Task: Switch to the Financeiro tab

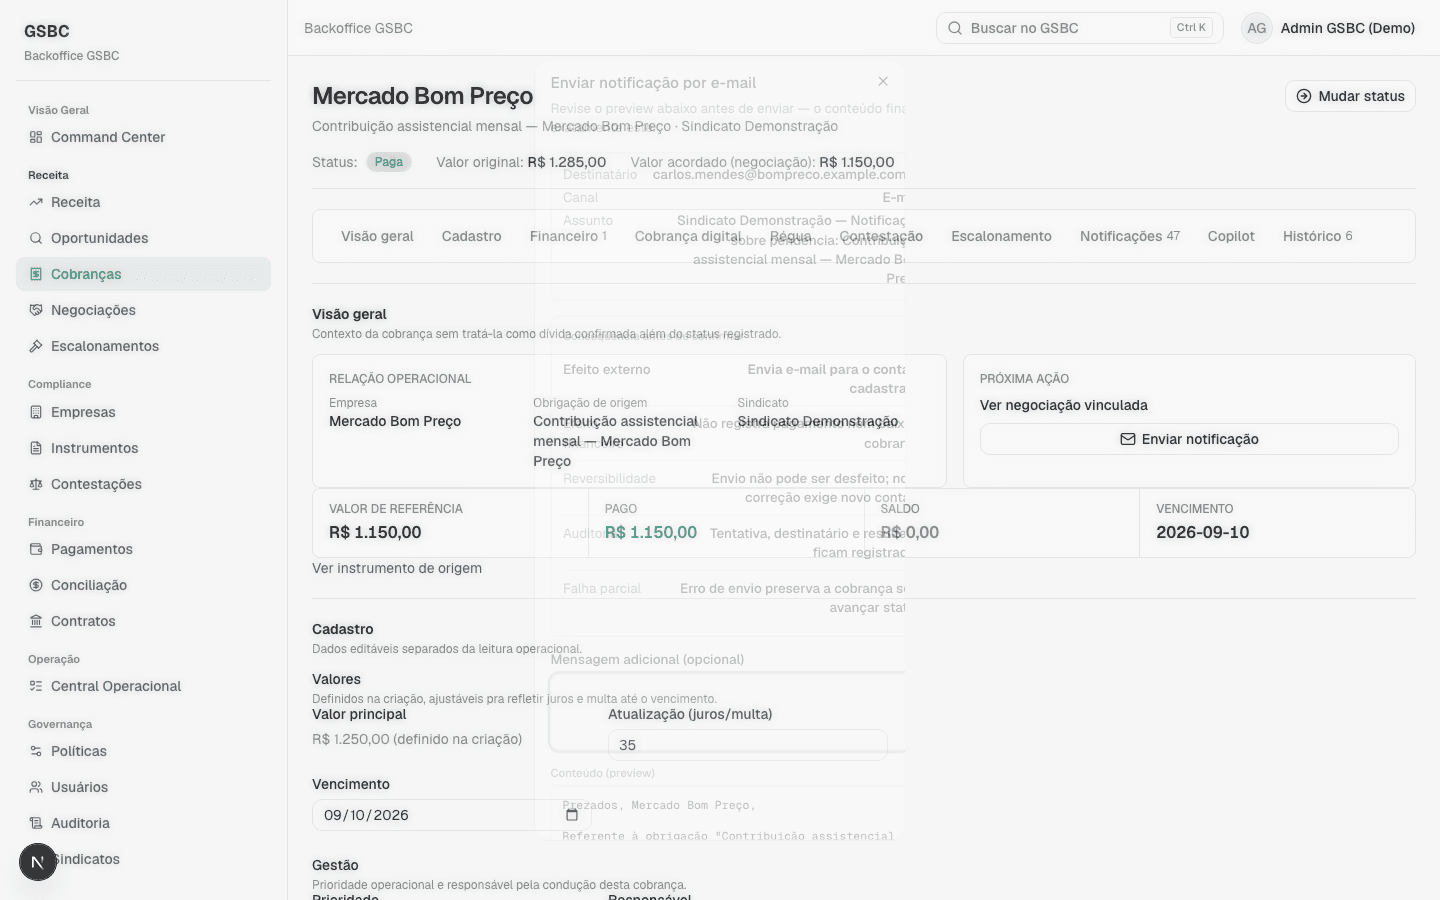Action: pyautogui.click(x=568, y=236)
